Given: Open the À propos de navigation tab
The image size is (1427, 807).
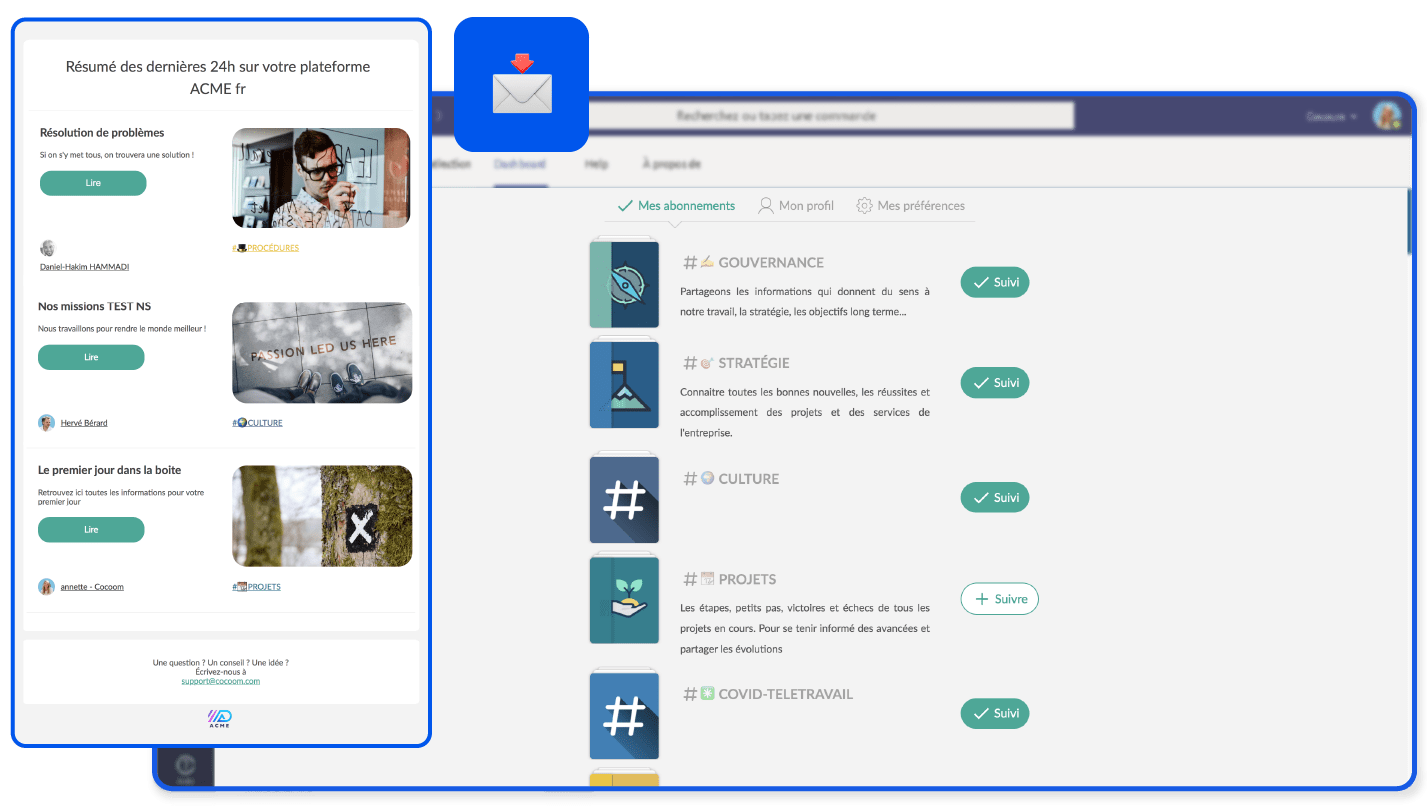Looking at the screenshot, I should pyautogui.click(x=671, y=164).
